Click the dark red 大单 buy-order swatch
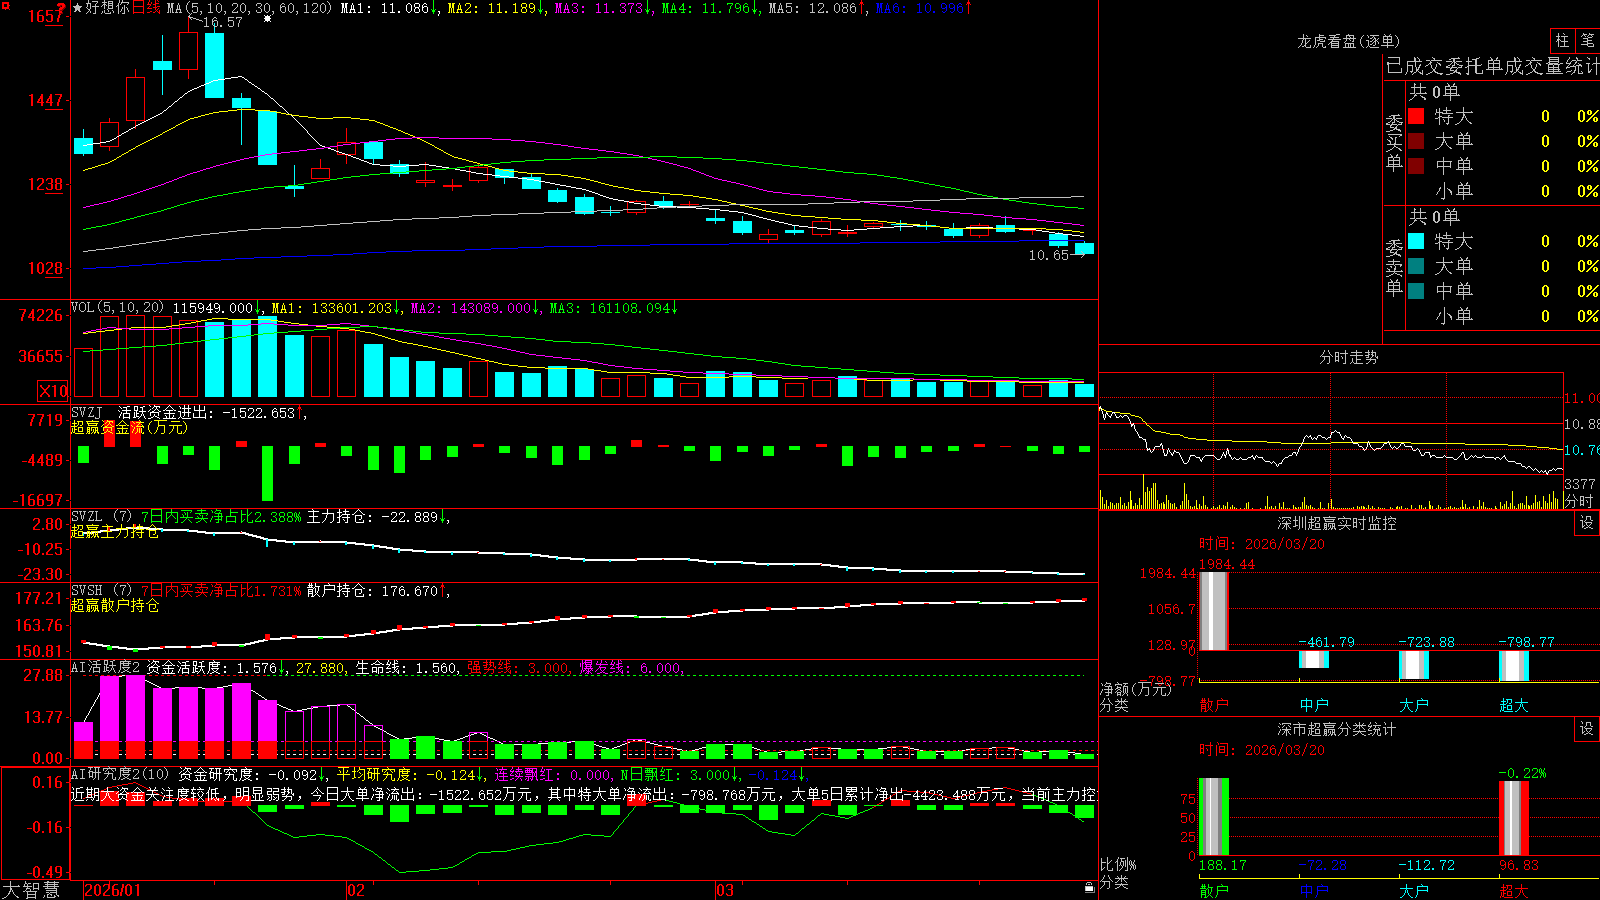 click(1416, 141)
